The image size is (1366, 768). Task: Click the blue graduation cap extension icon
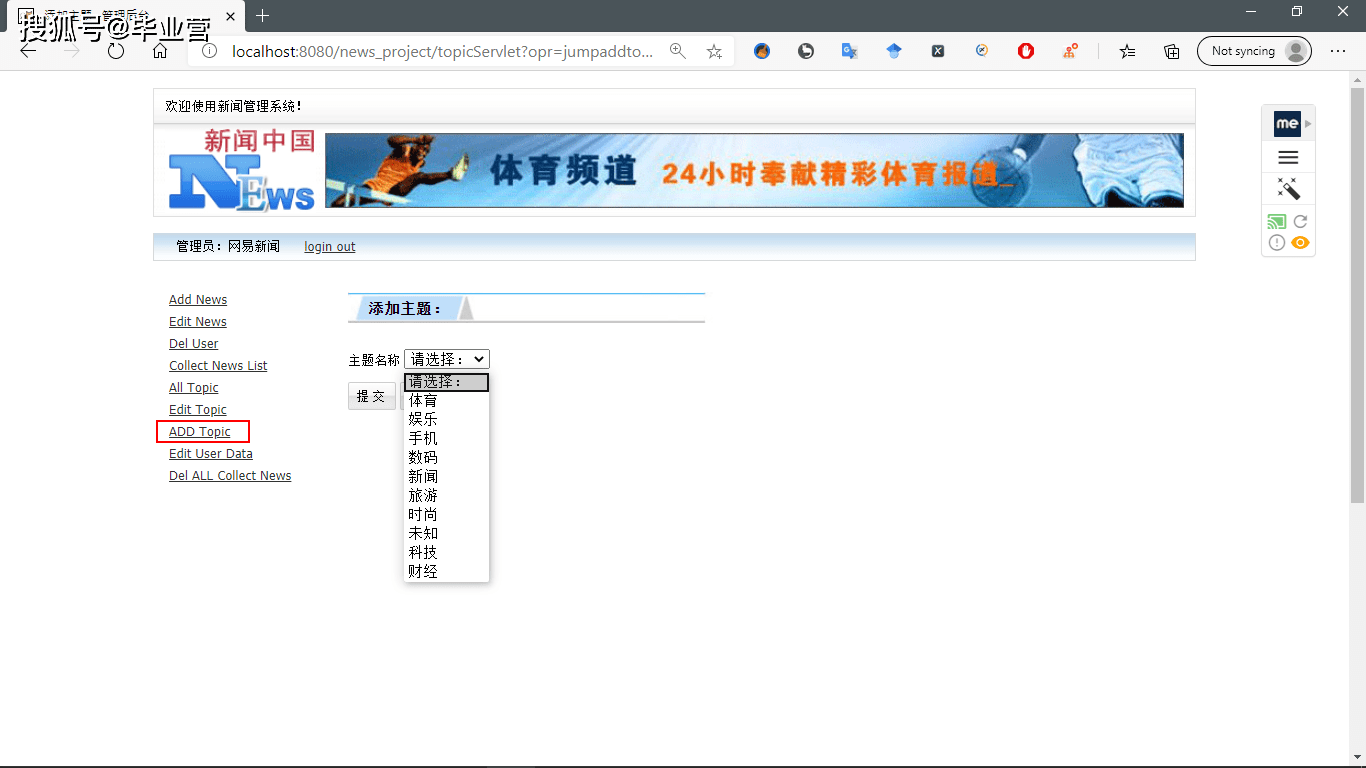pos(894,51)
